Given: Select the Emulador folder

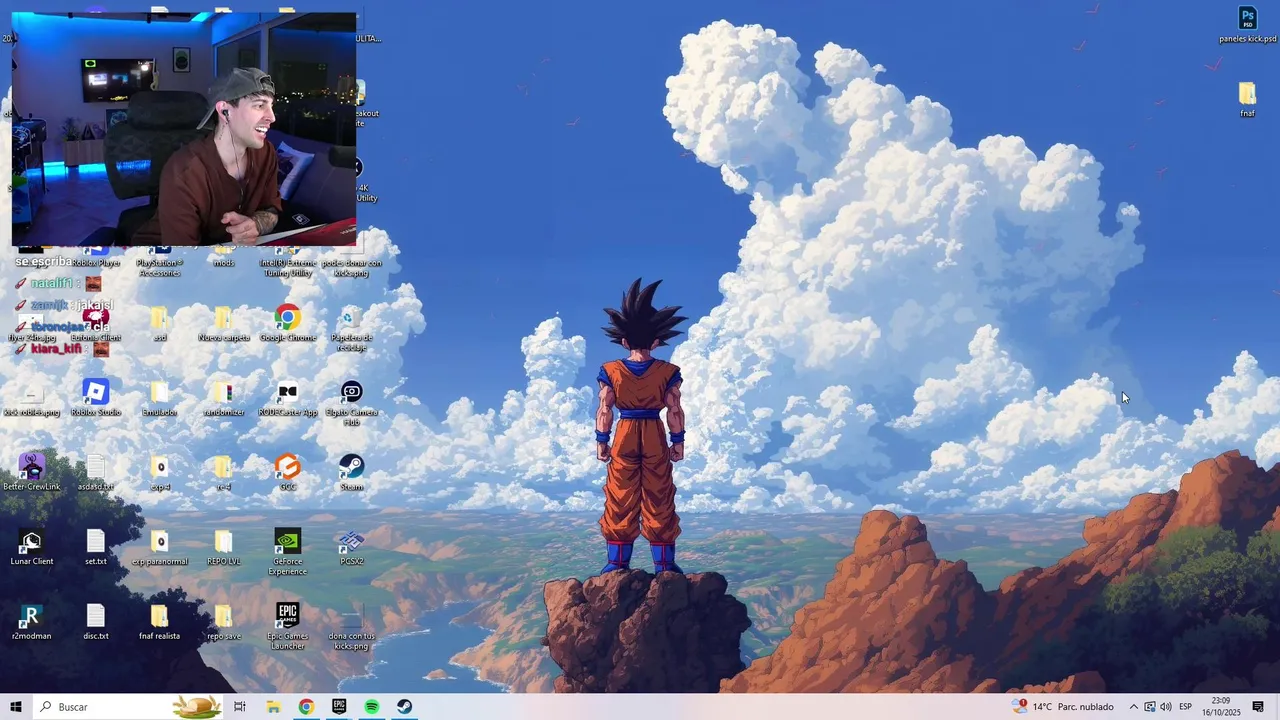Looking at the screenshot, I should click(160, 398).
